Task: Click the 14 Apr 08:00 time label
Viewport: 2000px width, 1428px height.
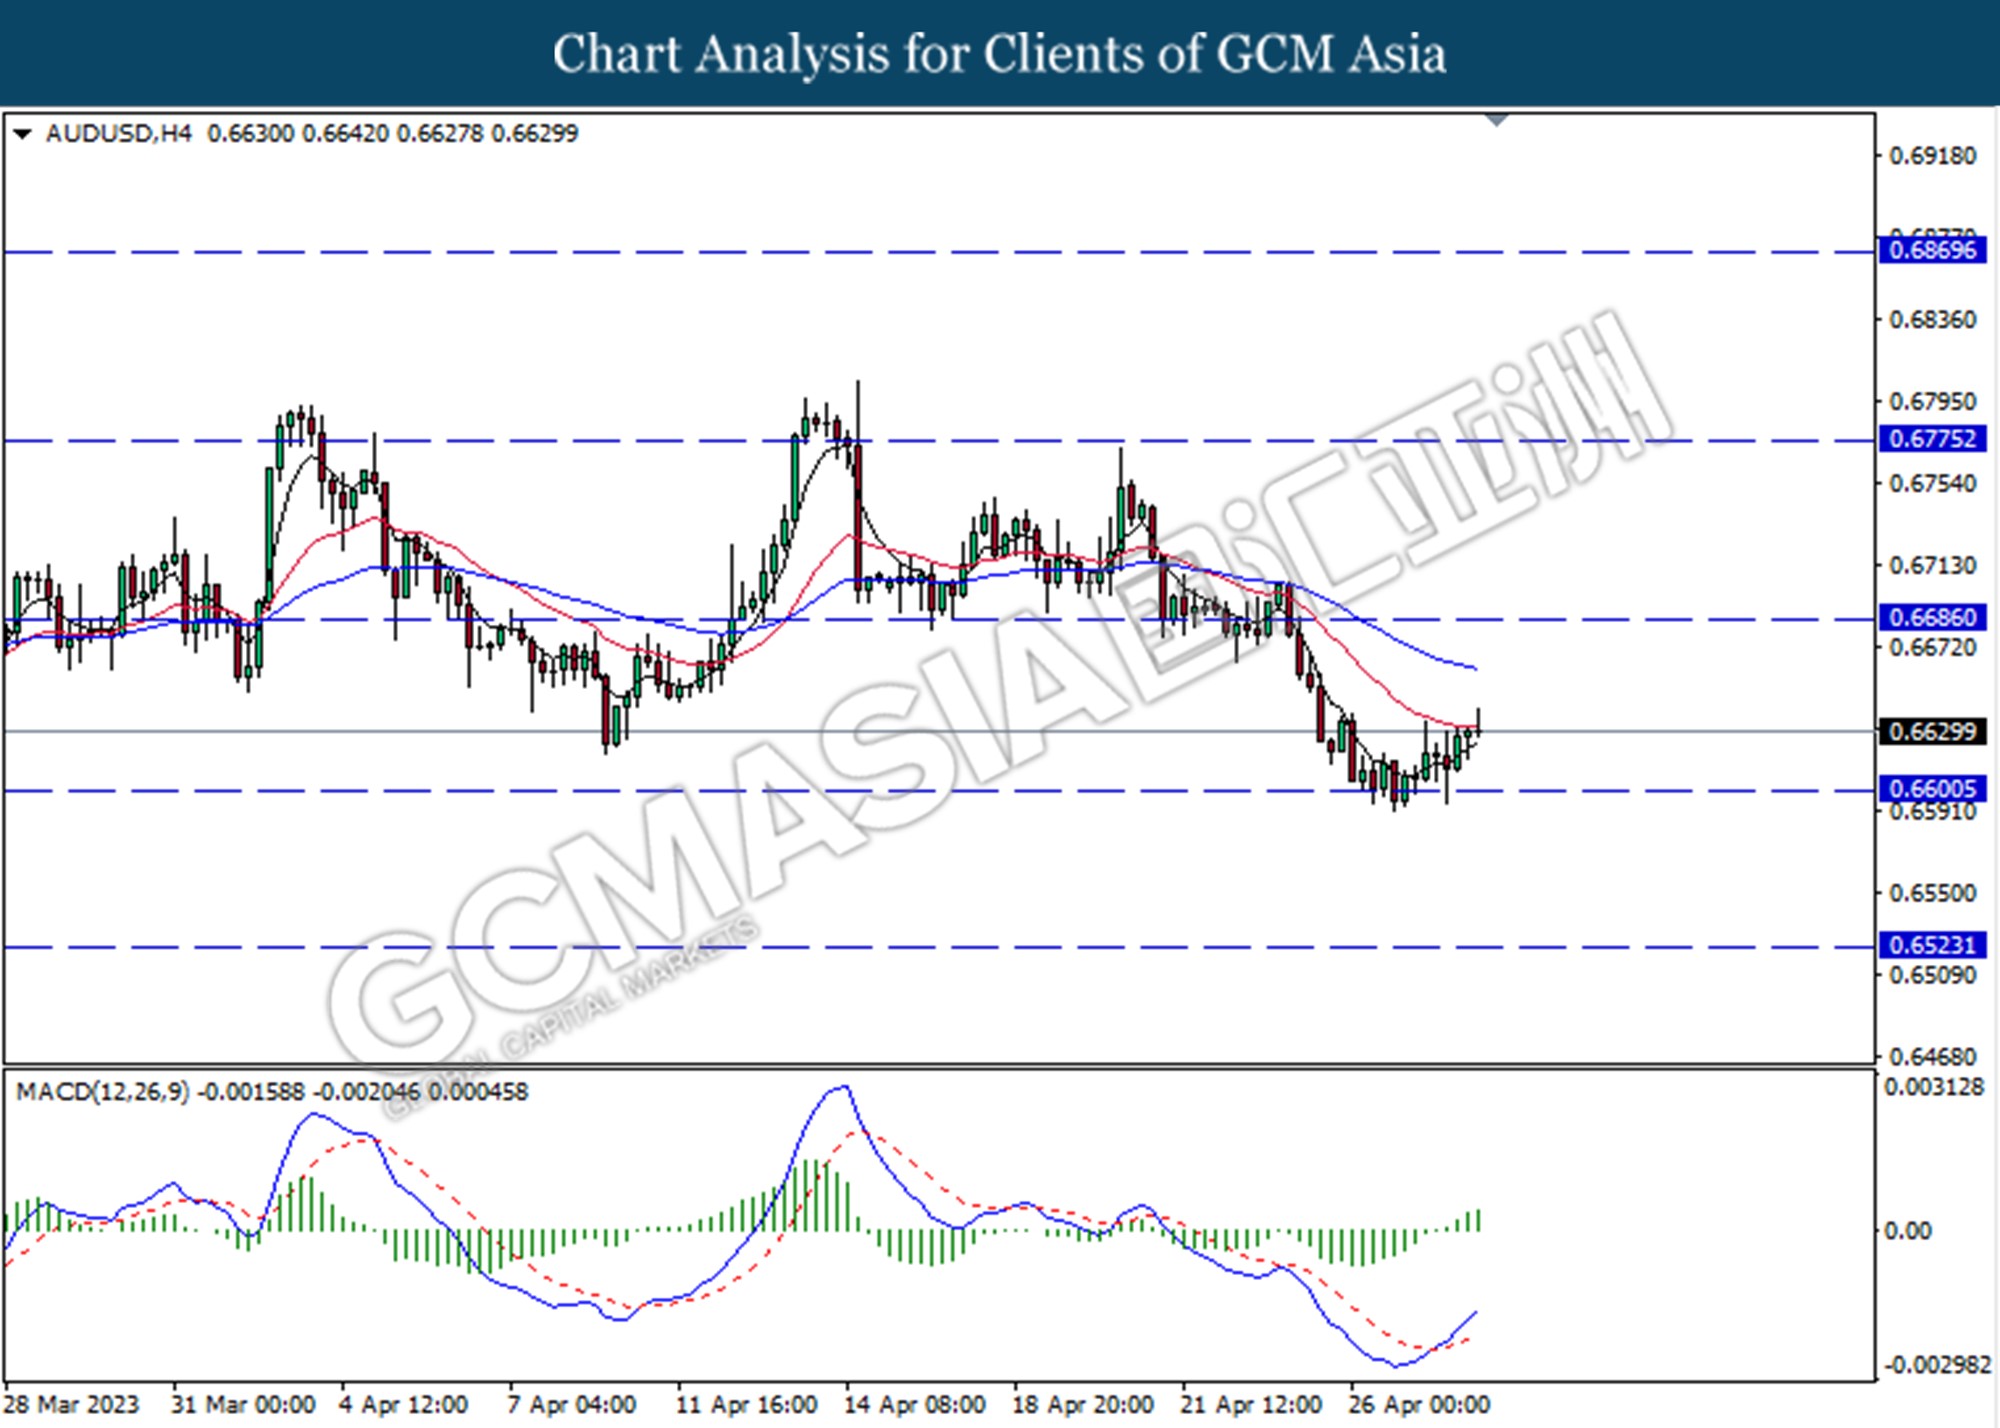Action: tap(914, 1405)
